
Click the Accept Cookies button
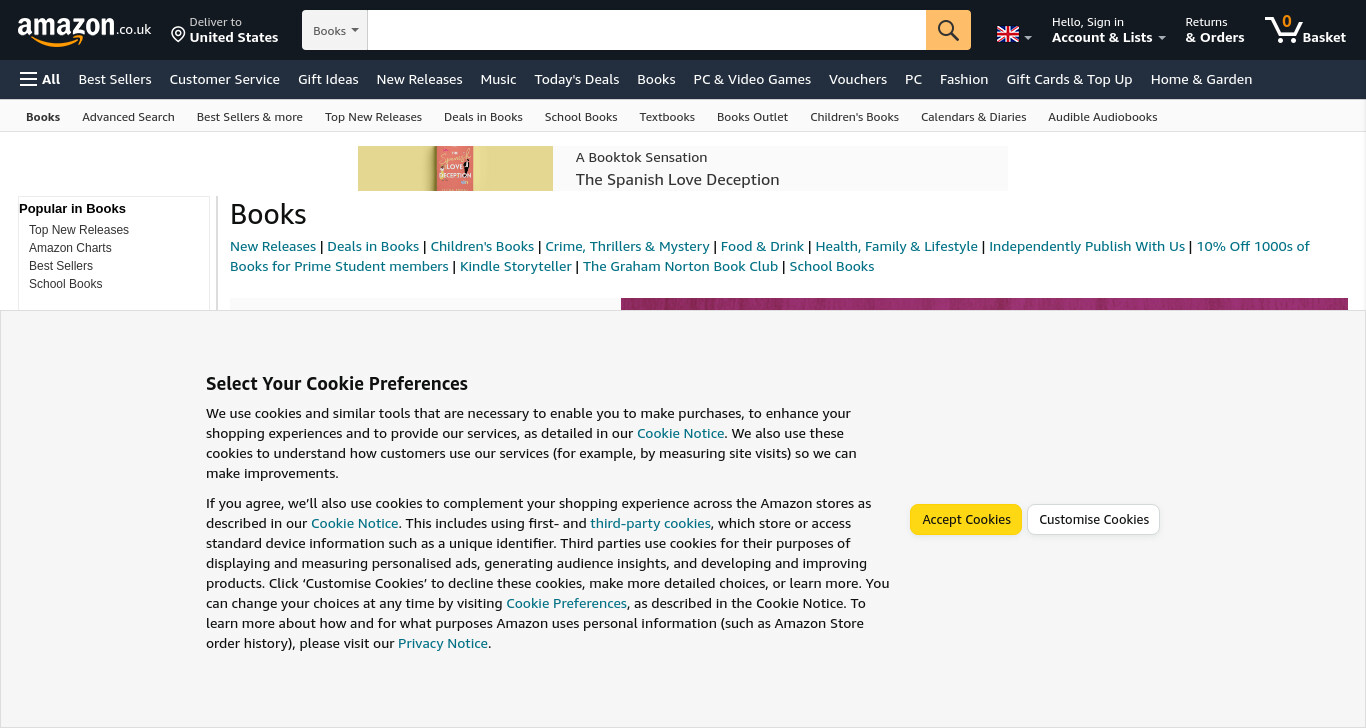(x=966, y=520)
